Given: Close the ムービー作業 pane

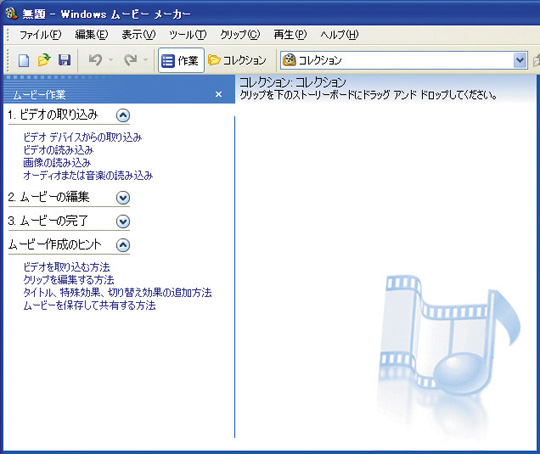Looking at the screenshot, I should point(218,94).
